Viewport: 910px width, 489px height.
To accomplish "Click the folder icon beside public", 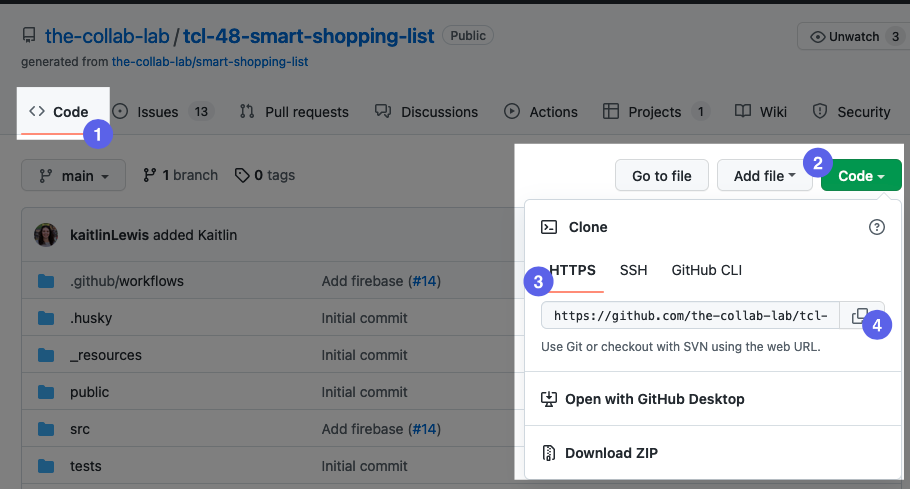I will coord(46,393).
